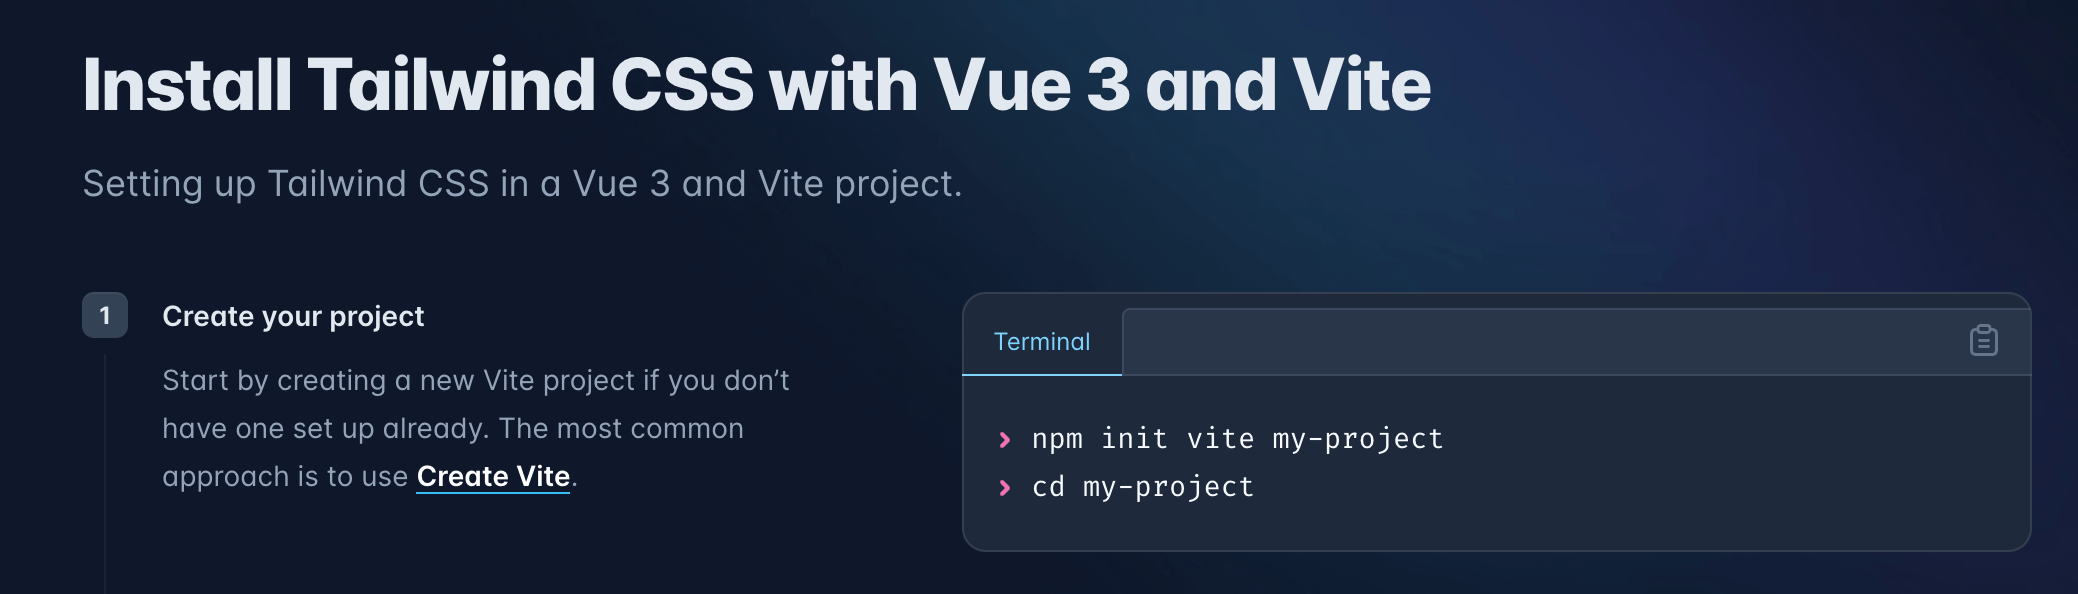This screenshot has width=2078, height=594.
Task: Click the "npm init vite my-project" command
Action: click(x=1237, y=439)
